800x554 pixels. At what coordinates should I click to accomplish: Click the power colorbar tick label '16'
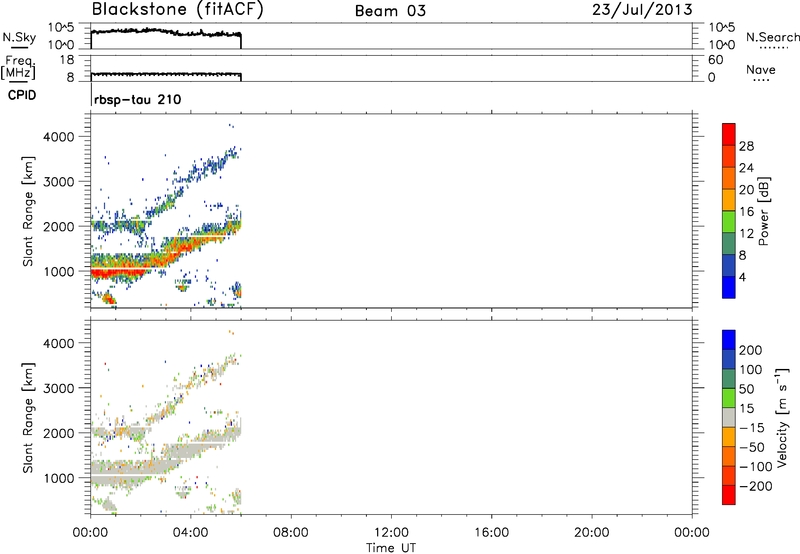746,212
